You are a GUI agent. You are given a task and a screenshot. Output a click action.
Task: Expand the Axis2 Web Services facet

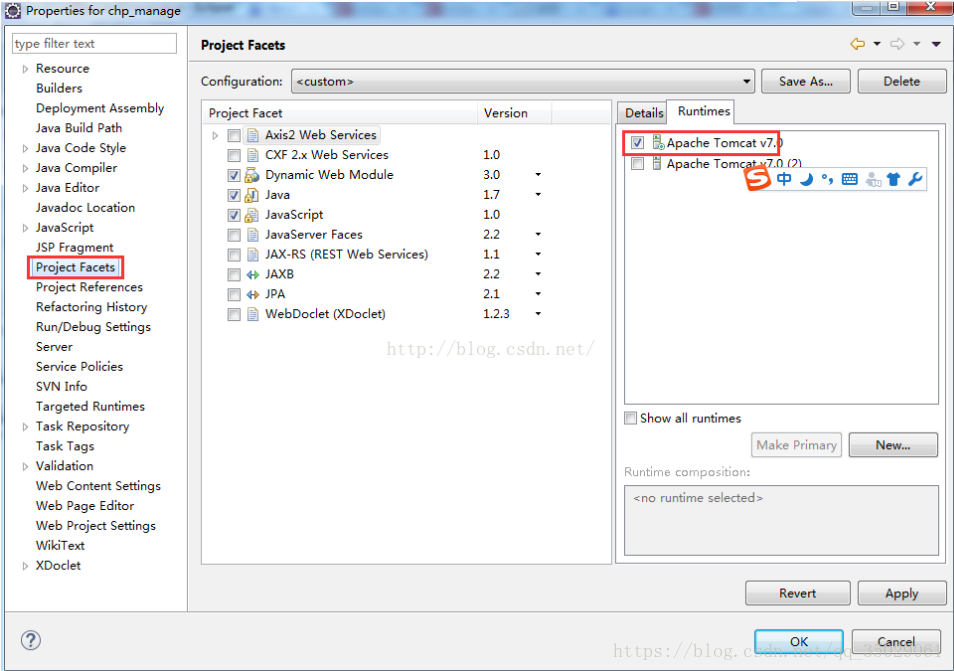pos(215,135)
